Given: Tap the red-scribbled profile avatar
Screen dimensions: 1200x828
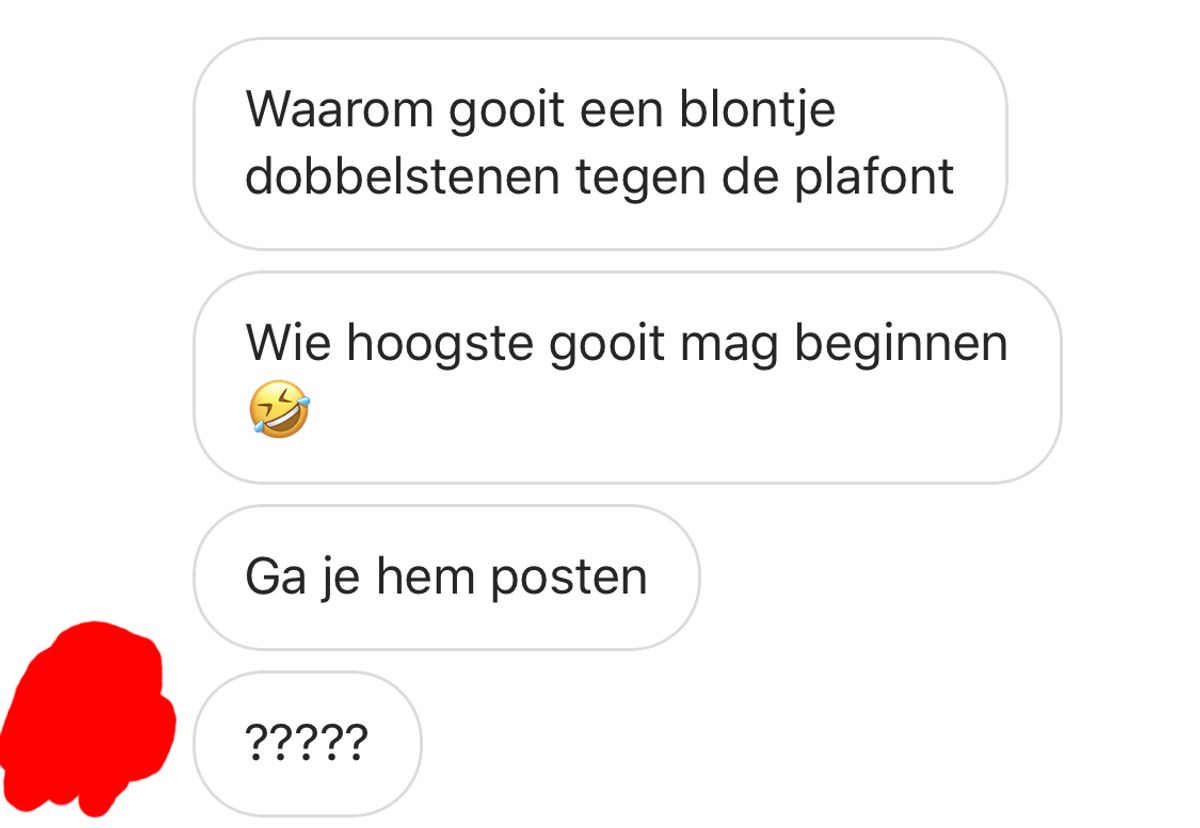Looking at the screenshot, I should [x=88, y=720].
